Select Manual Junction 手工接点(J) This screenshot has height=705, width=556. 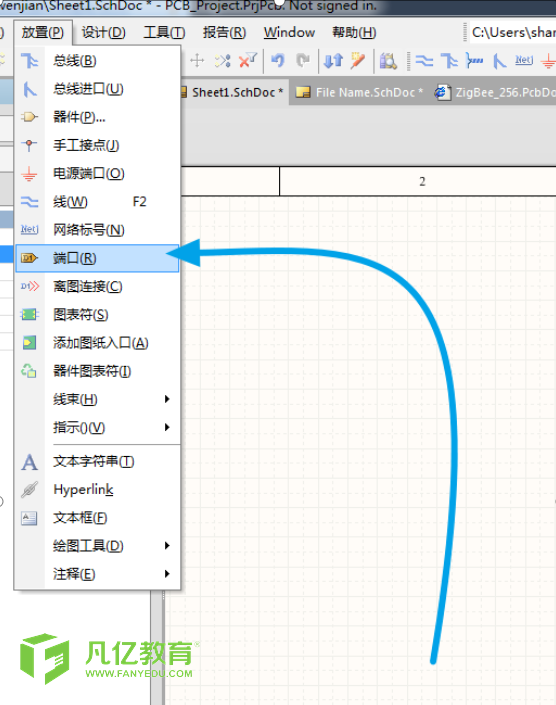click(x=97, y=145)
